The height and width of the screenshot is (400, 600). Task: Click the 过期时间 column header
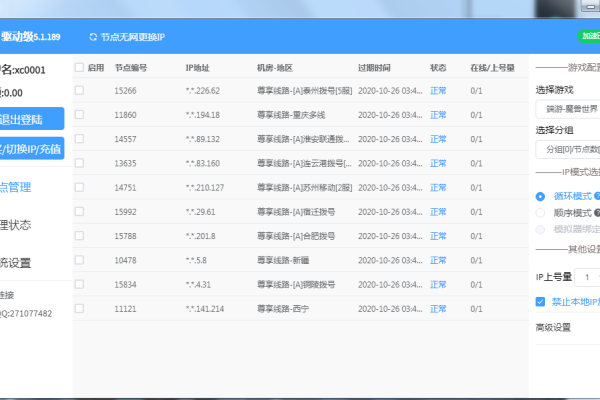[374, 68]
